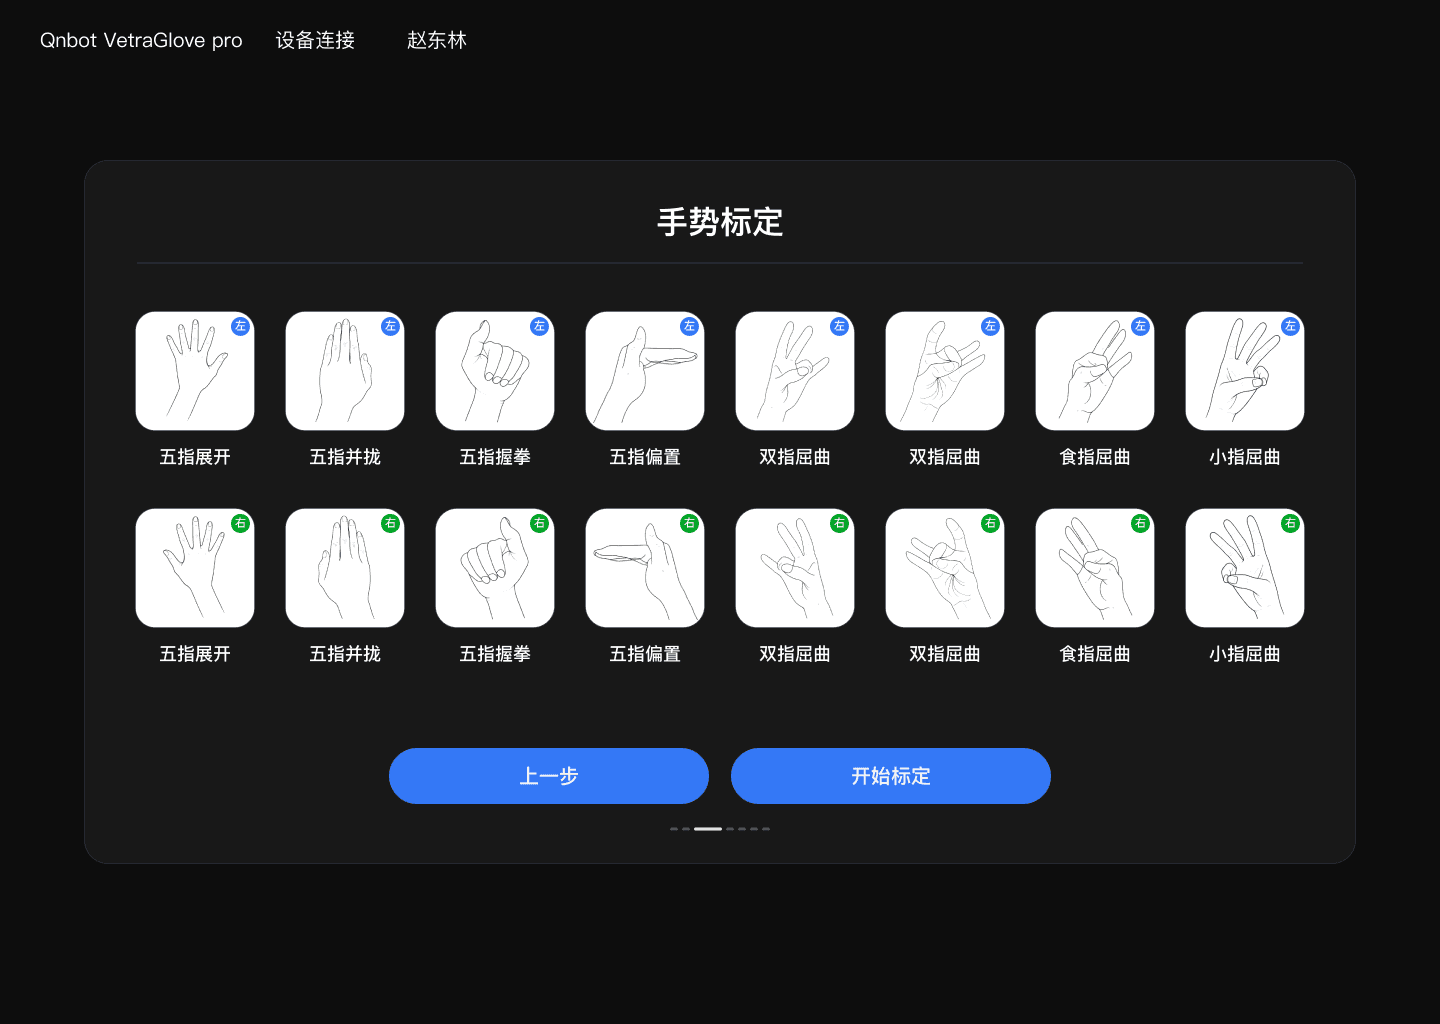Click the blue 左 badge on 五指偏置
1440x1024 pixels.
tap(690, 326)
